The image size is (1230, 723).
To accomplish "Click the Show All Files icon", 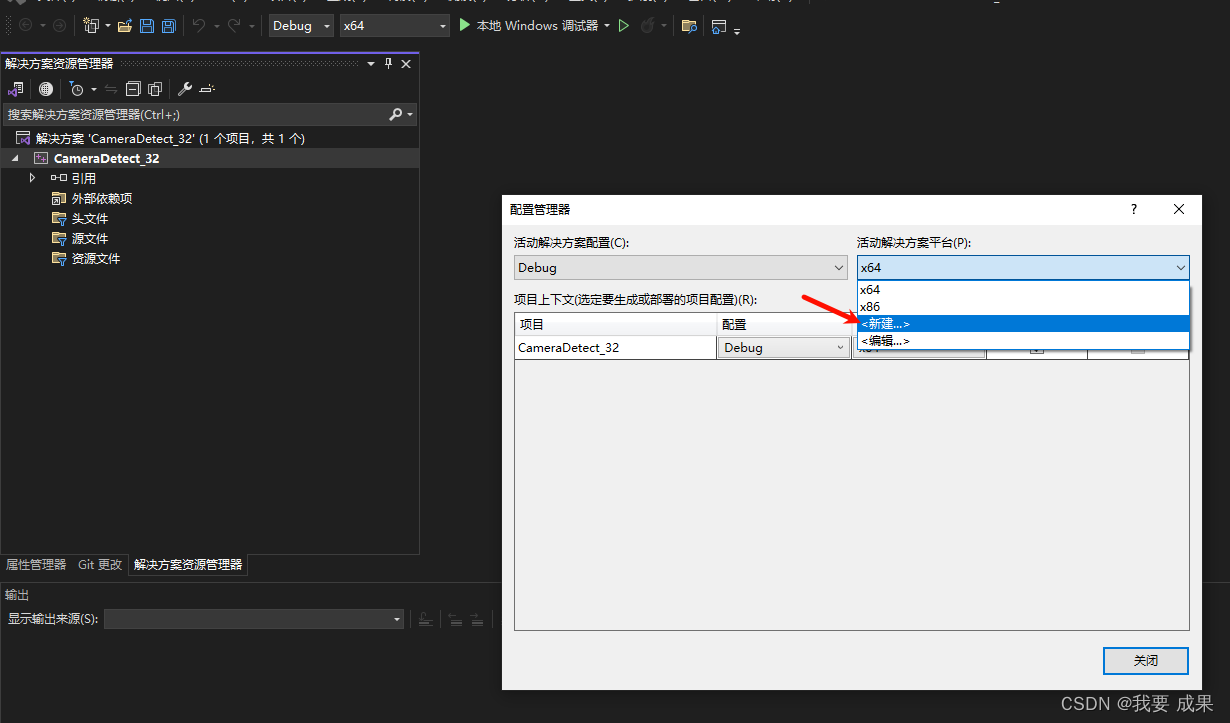I will (x=155, y=89).
